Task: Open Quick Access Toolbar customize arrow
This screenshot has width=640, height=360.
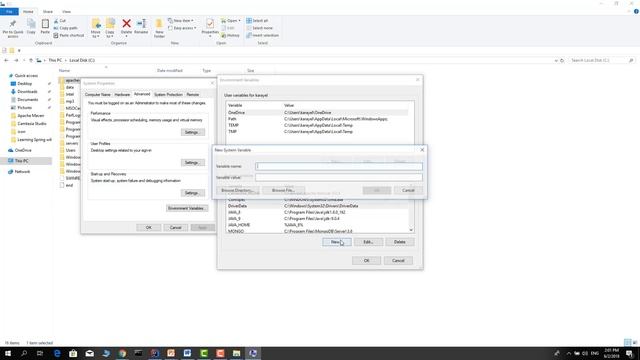Action: tap(19, 51)
